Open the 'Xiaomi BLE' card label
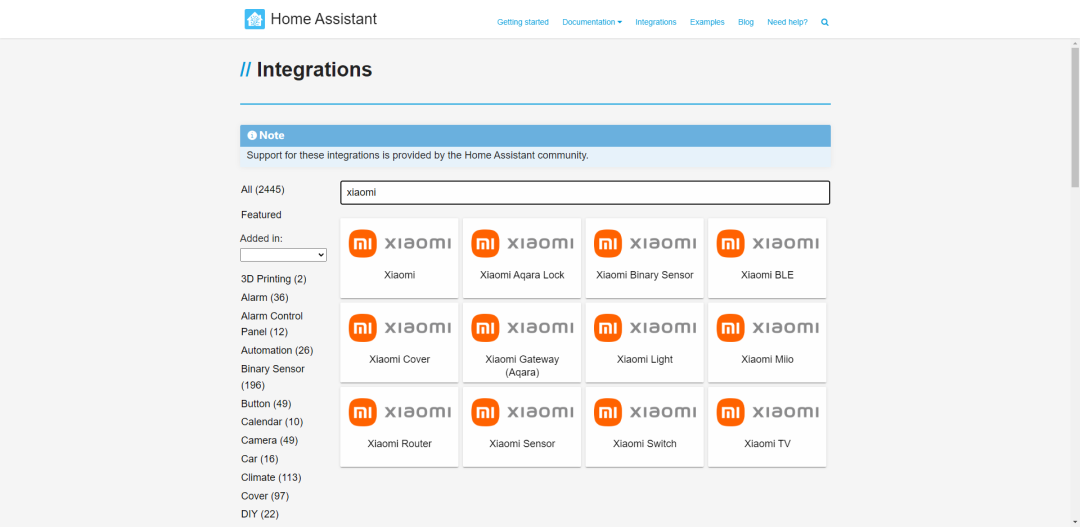Viewport: 1080px width, 527px height. (x=767, y=275)
